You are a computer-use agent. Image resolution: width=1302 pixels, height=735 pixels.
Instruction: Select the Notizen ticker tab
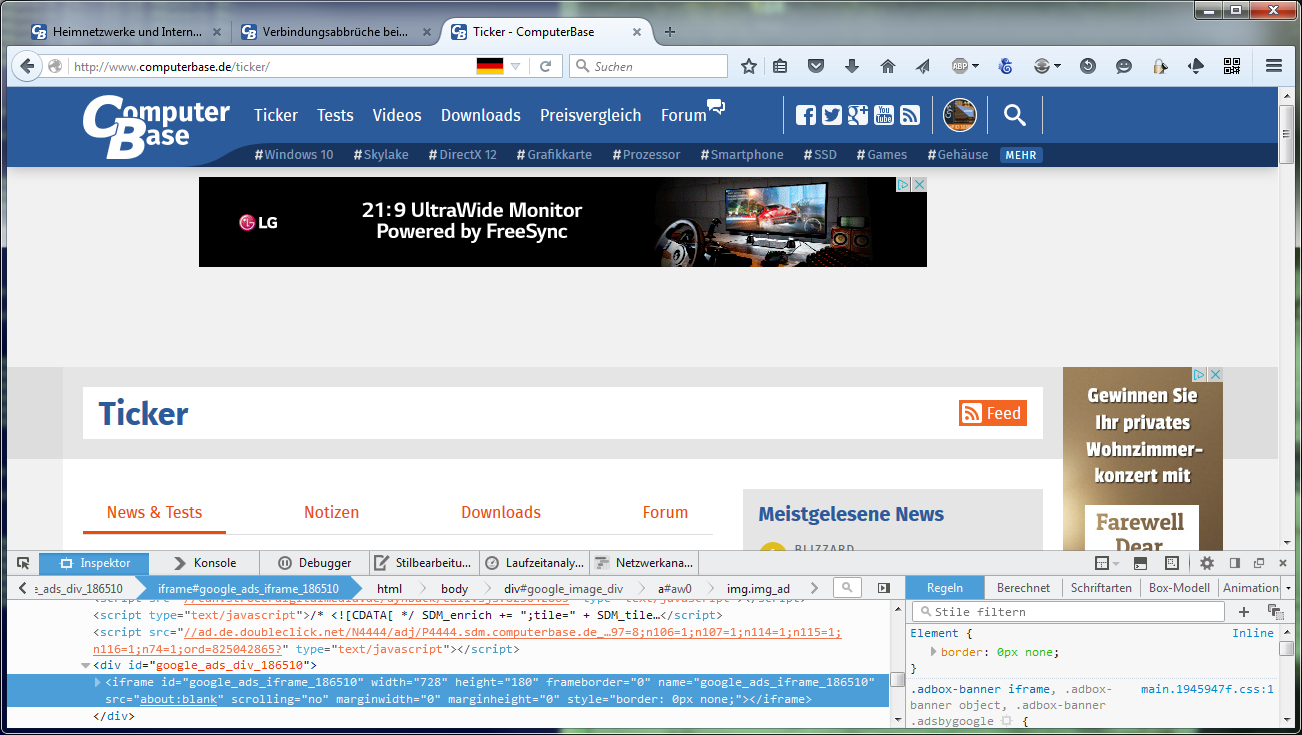(331, 512)
